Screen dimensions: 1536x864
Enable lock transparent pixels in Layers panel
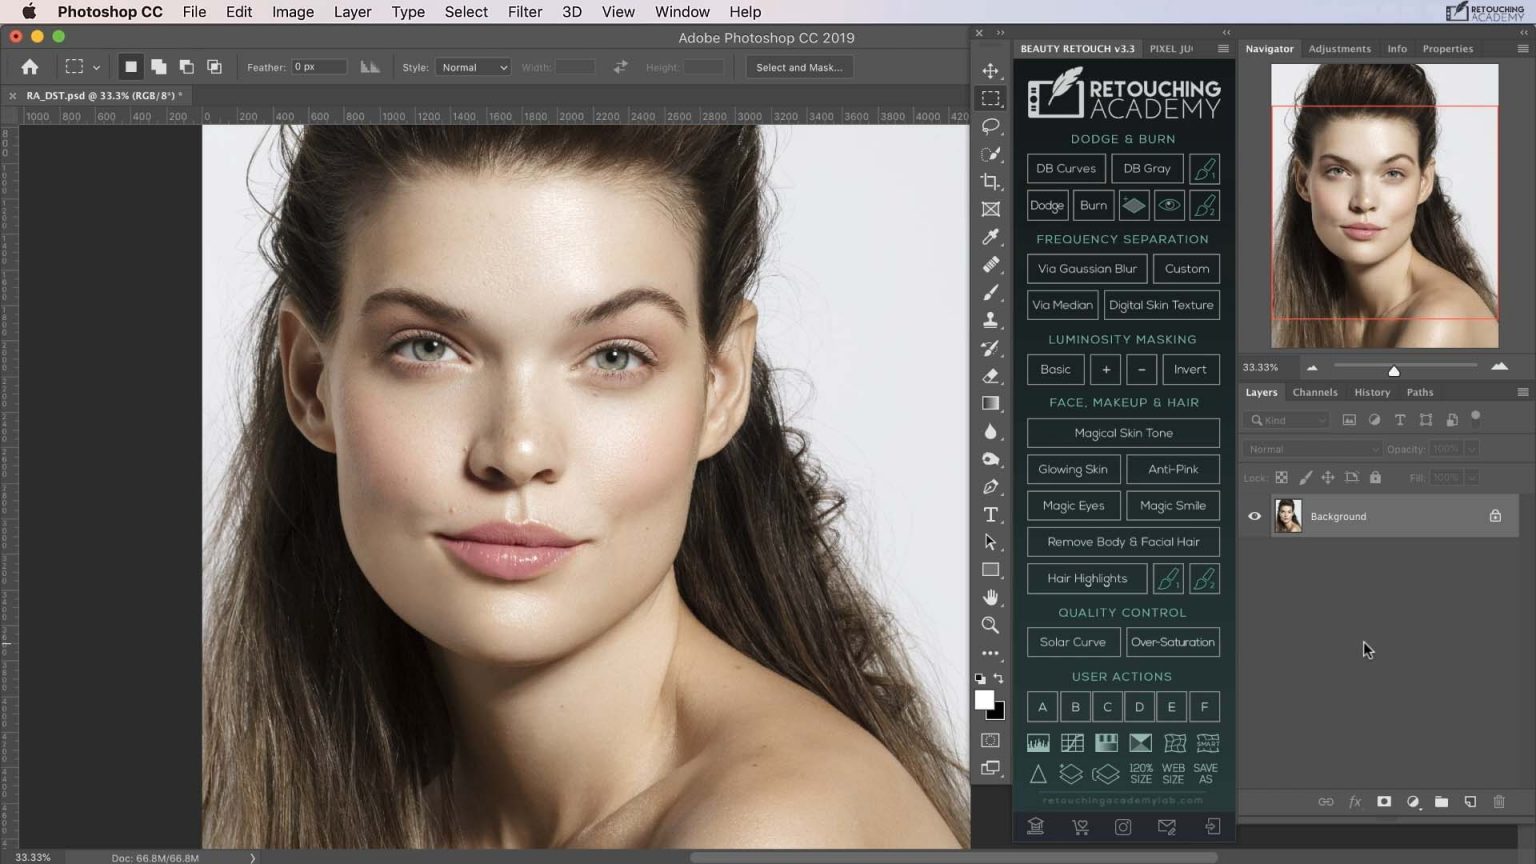[1282, 477]
